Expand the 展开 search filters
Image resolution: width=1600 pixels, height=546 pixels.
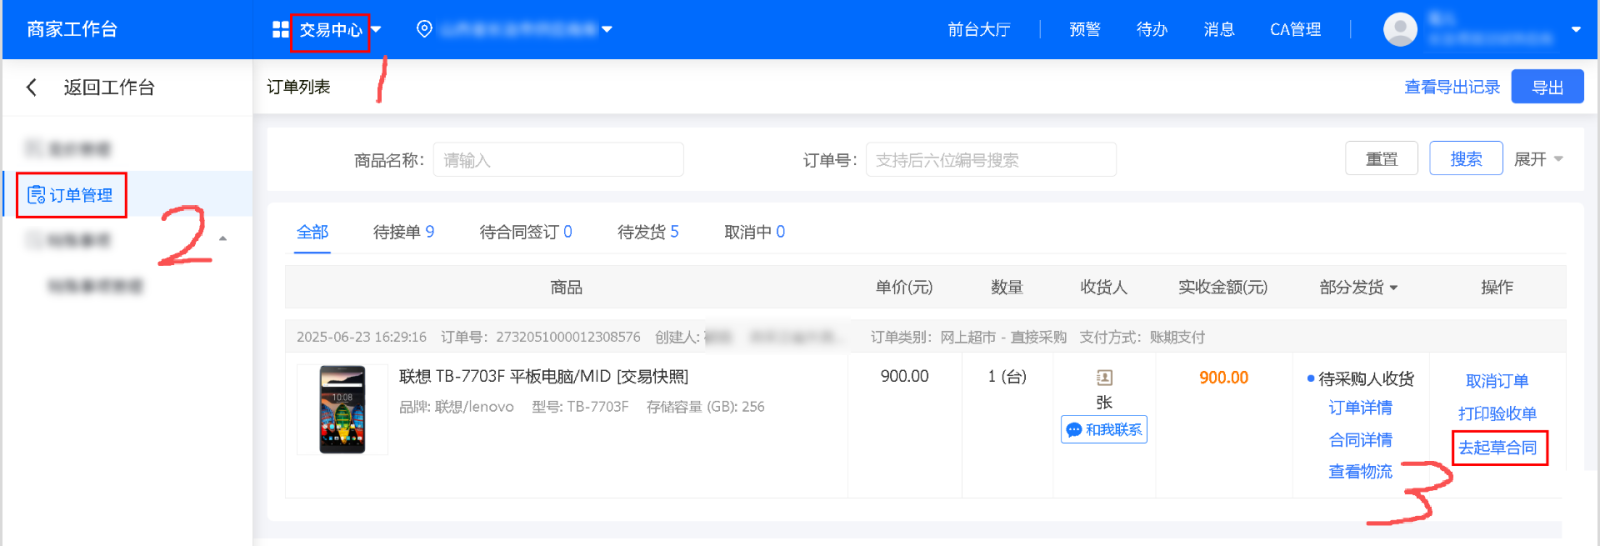[1538, 160]
